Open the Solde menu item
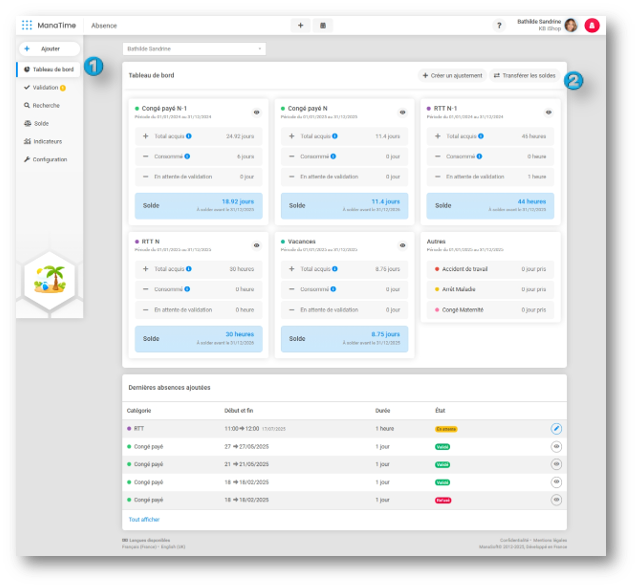This screenshot has width=637, height=587. coord(36,123)
